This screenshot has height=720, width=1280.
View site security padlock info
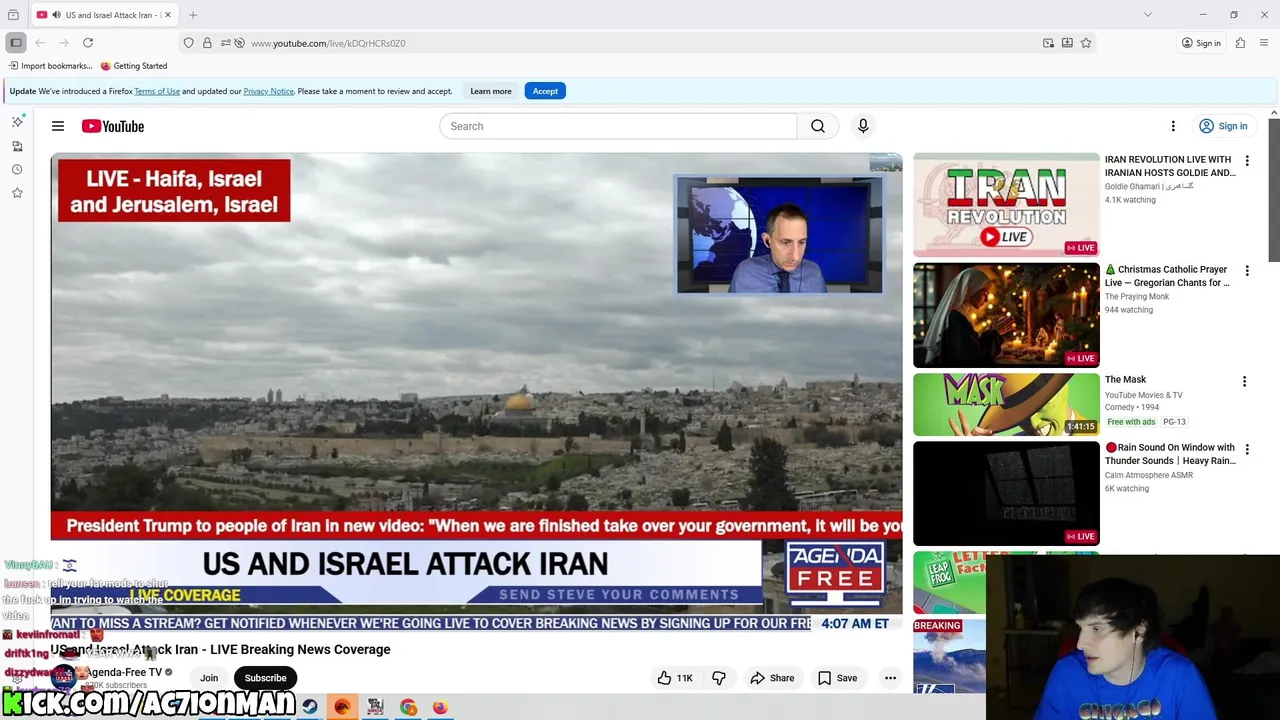[x=207, y=43]
